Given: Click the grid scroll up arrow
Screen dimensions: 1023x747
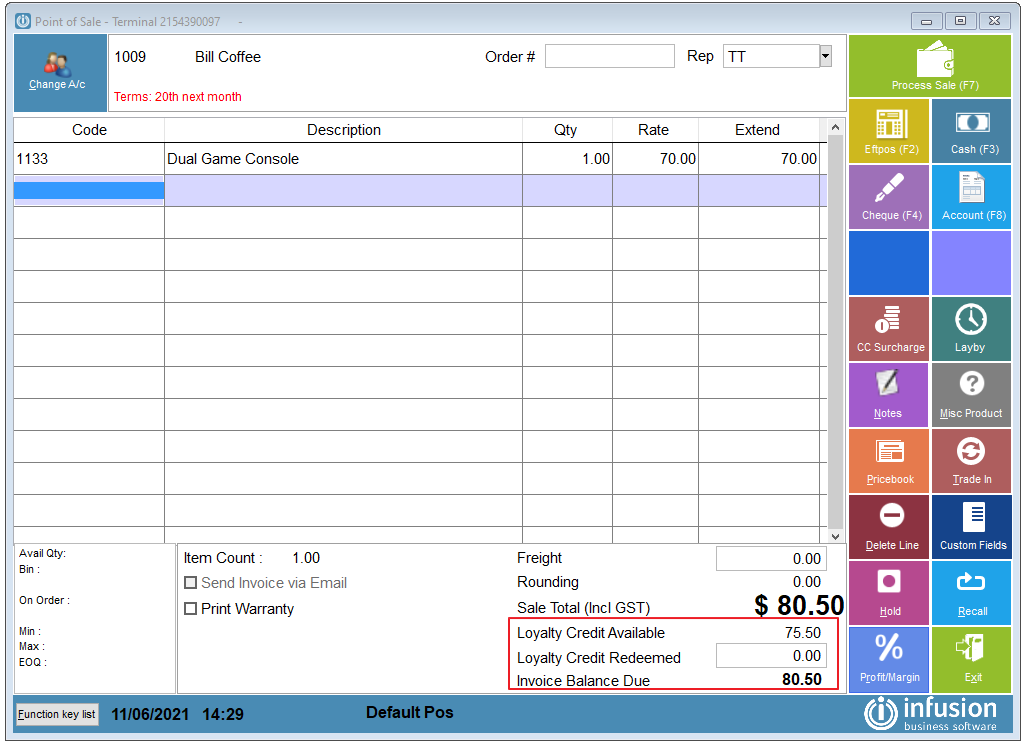Looking at the screenshot, I should pyautogui.click(x=835, y=127).
